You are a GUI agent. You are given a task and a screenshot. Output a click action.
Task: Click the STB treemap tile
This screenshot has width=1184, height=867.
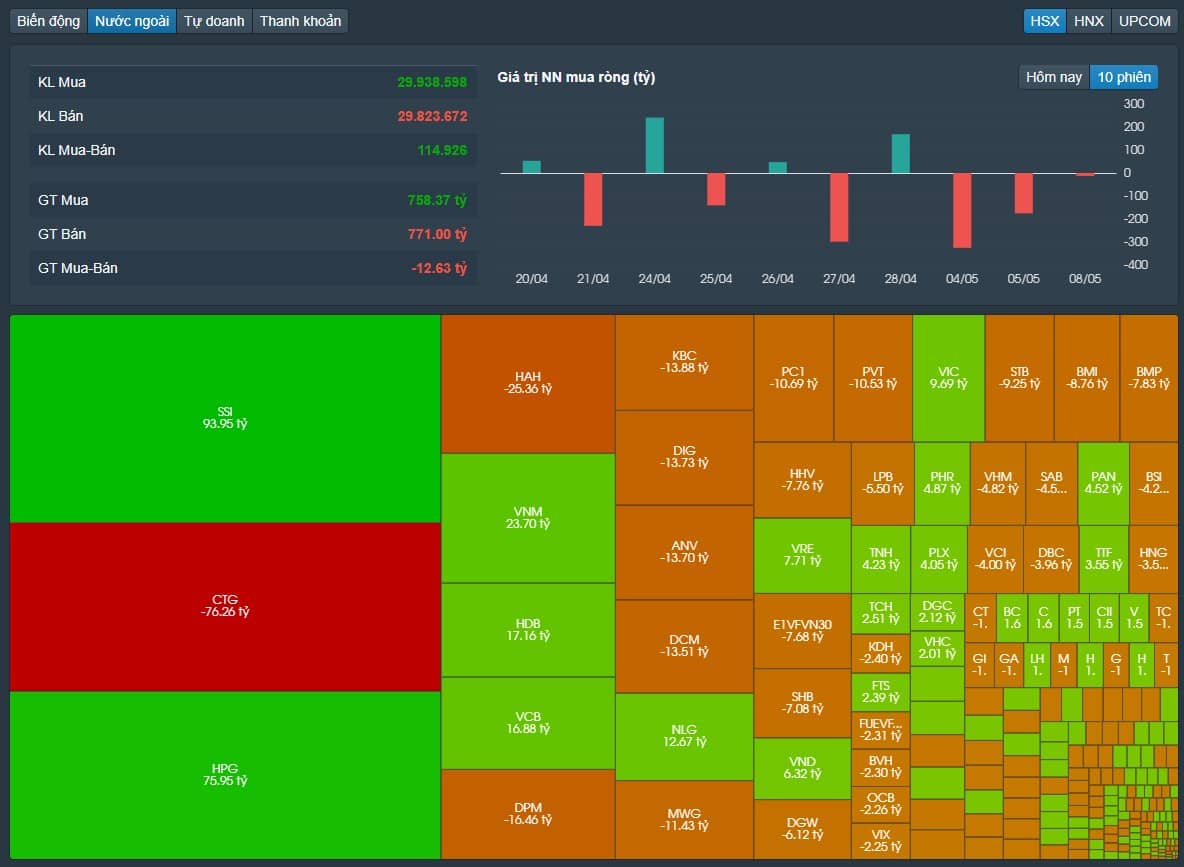(x=1019, y=378)
